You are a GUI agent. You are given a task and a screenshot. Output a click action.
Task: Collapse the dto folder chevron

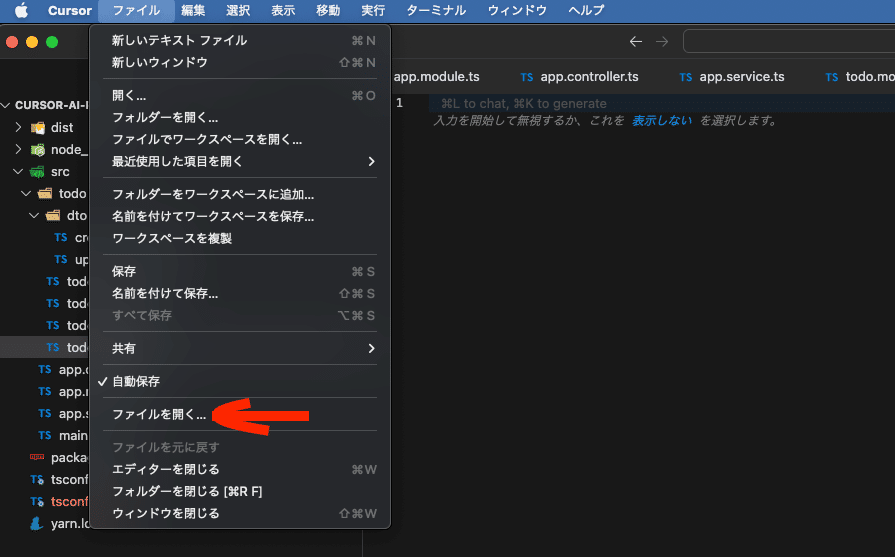point(34,215)
